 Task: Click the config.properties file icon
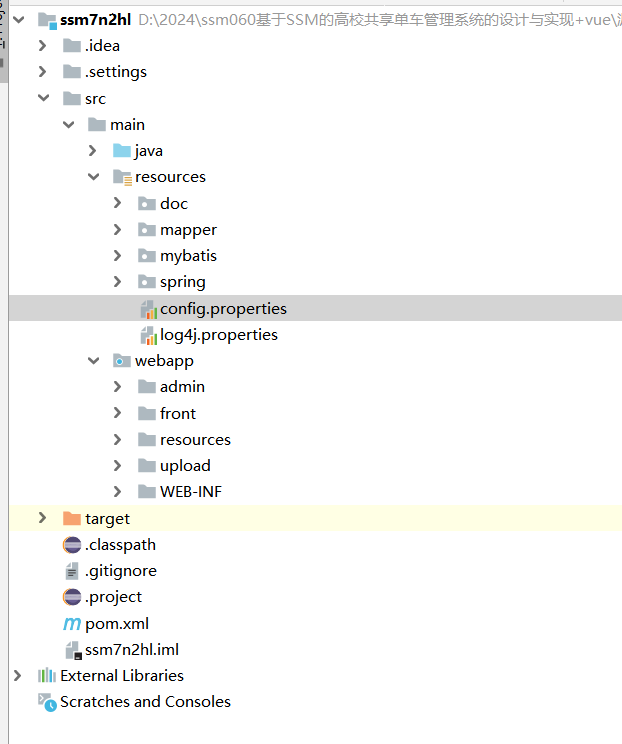click(x=148, y=309)
